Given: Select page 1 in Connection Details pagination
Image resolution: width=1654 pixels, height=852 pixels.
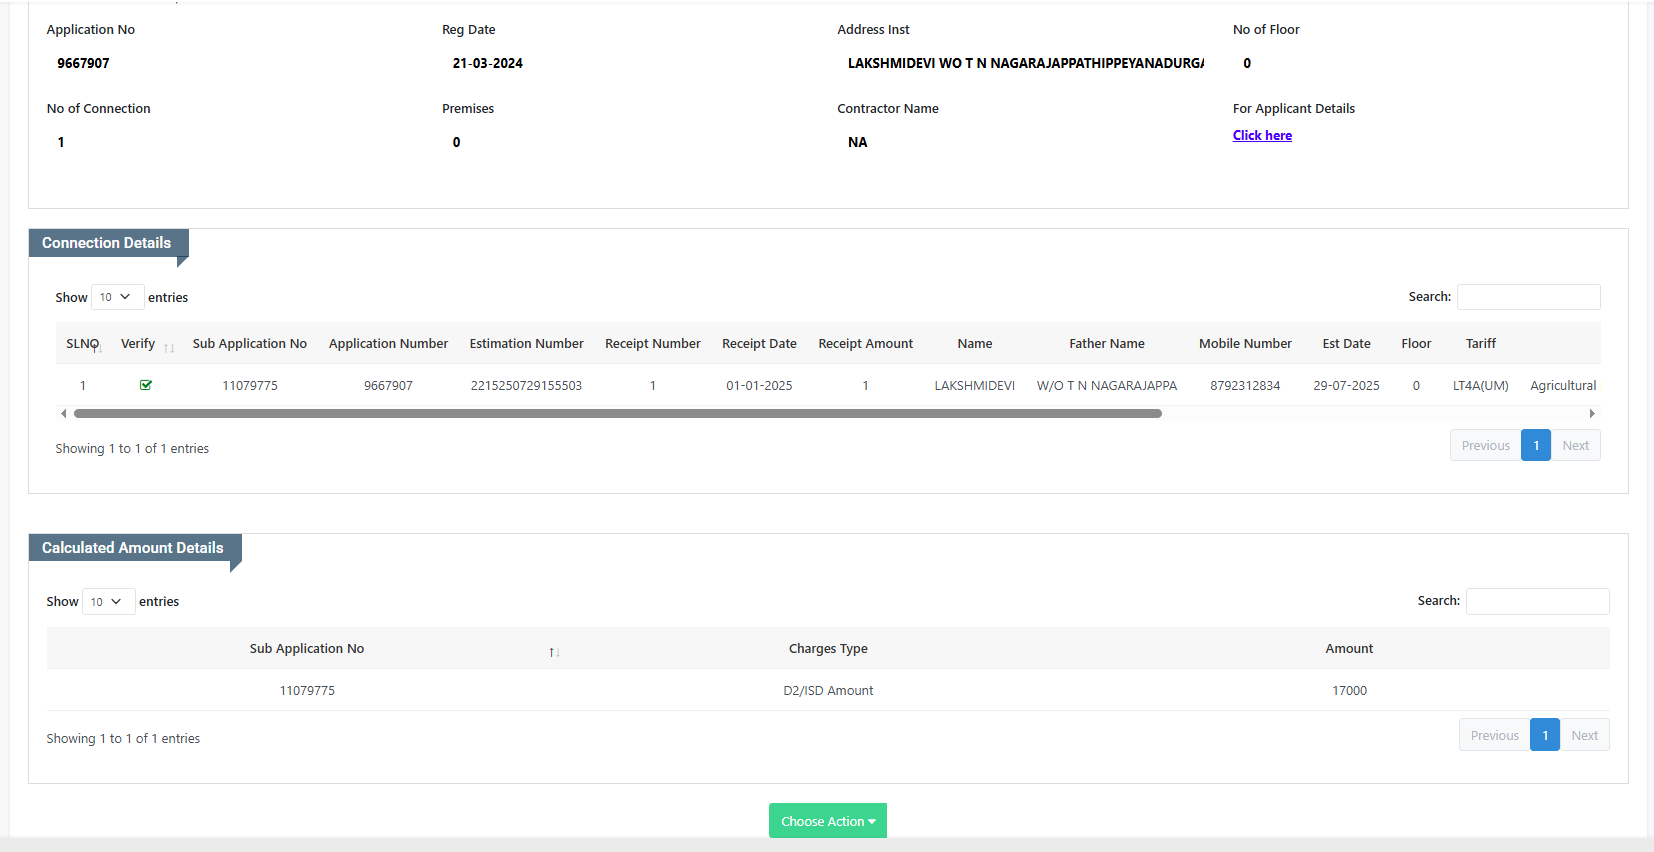Looking at the screenshot, I should [x=1536, y=446].
